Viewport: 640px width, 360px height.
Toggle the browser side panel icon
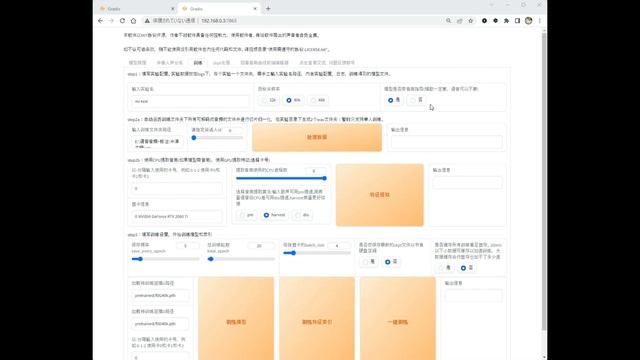click(517, 20)
